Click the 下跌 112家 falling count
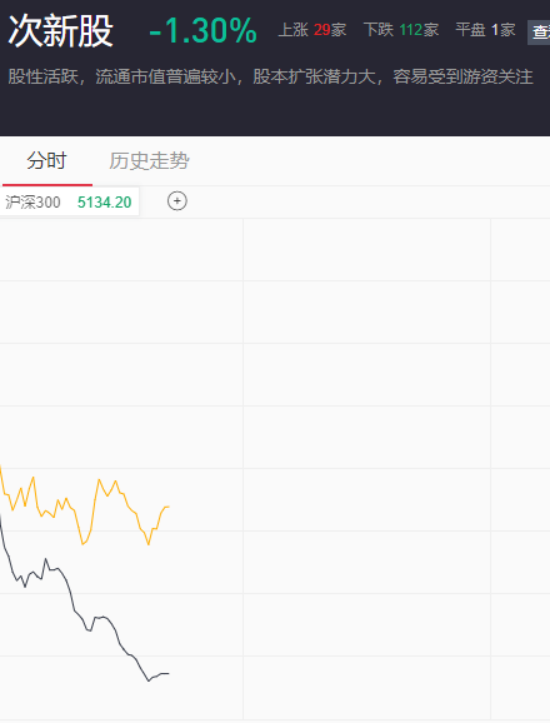 [401, 30]
